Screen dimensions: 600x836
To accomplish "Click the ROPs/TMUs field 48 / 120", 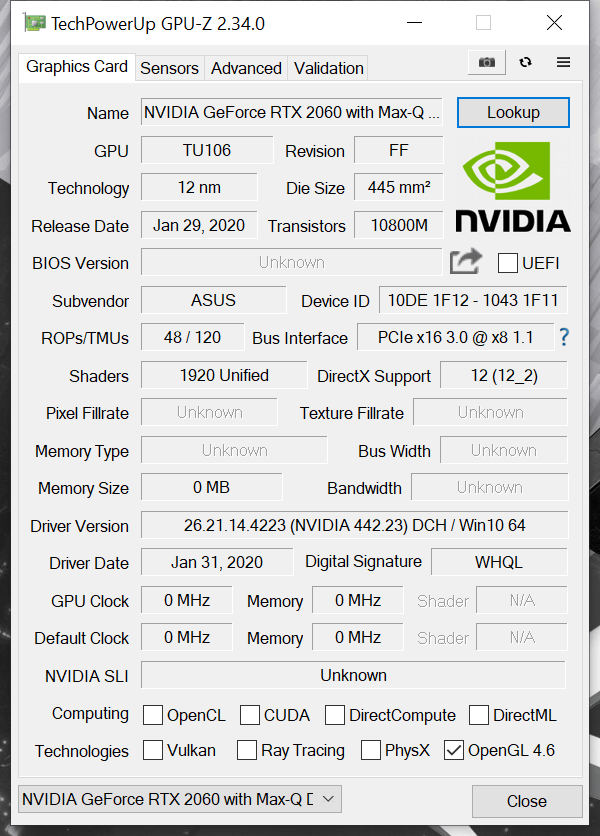I will pos(193,337).
